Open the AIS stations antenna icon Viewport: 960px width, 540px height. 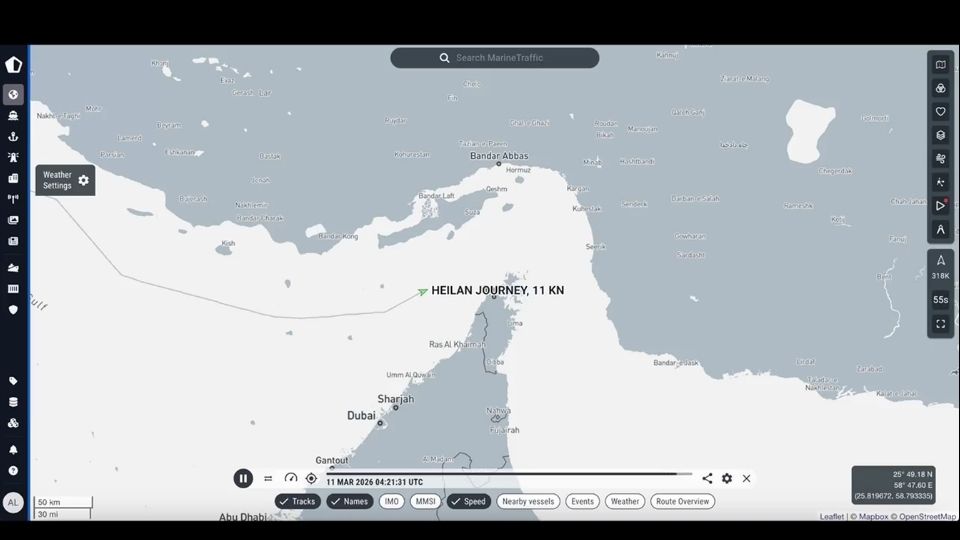[13, 199]
